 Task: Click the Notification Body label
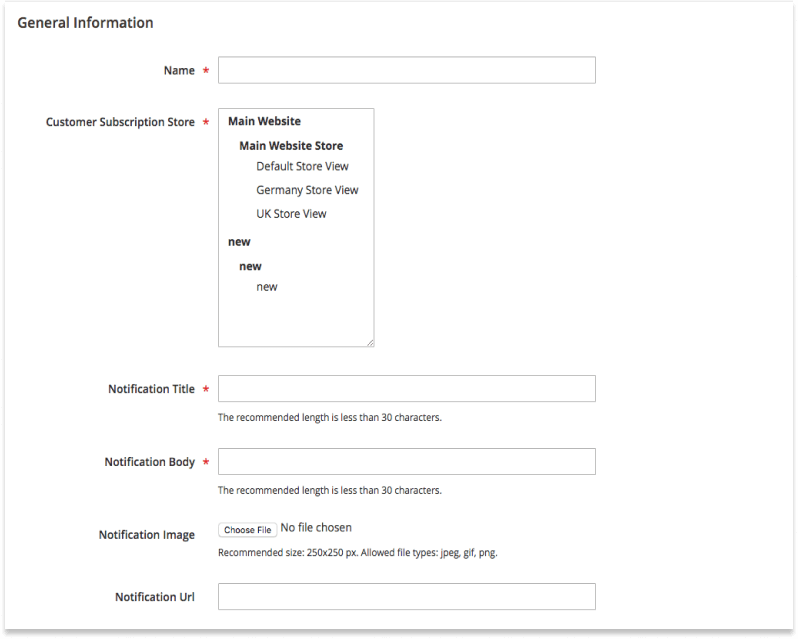tap(150, 462)
